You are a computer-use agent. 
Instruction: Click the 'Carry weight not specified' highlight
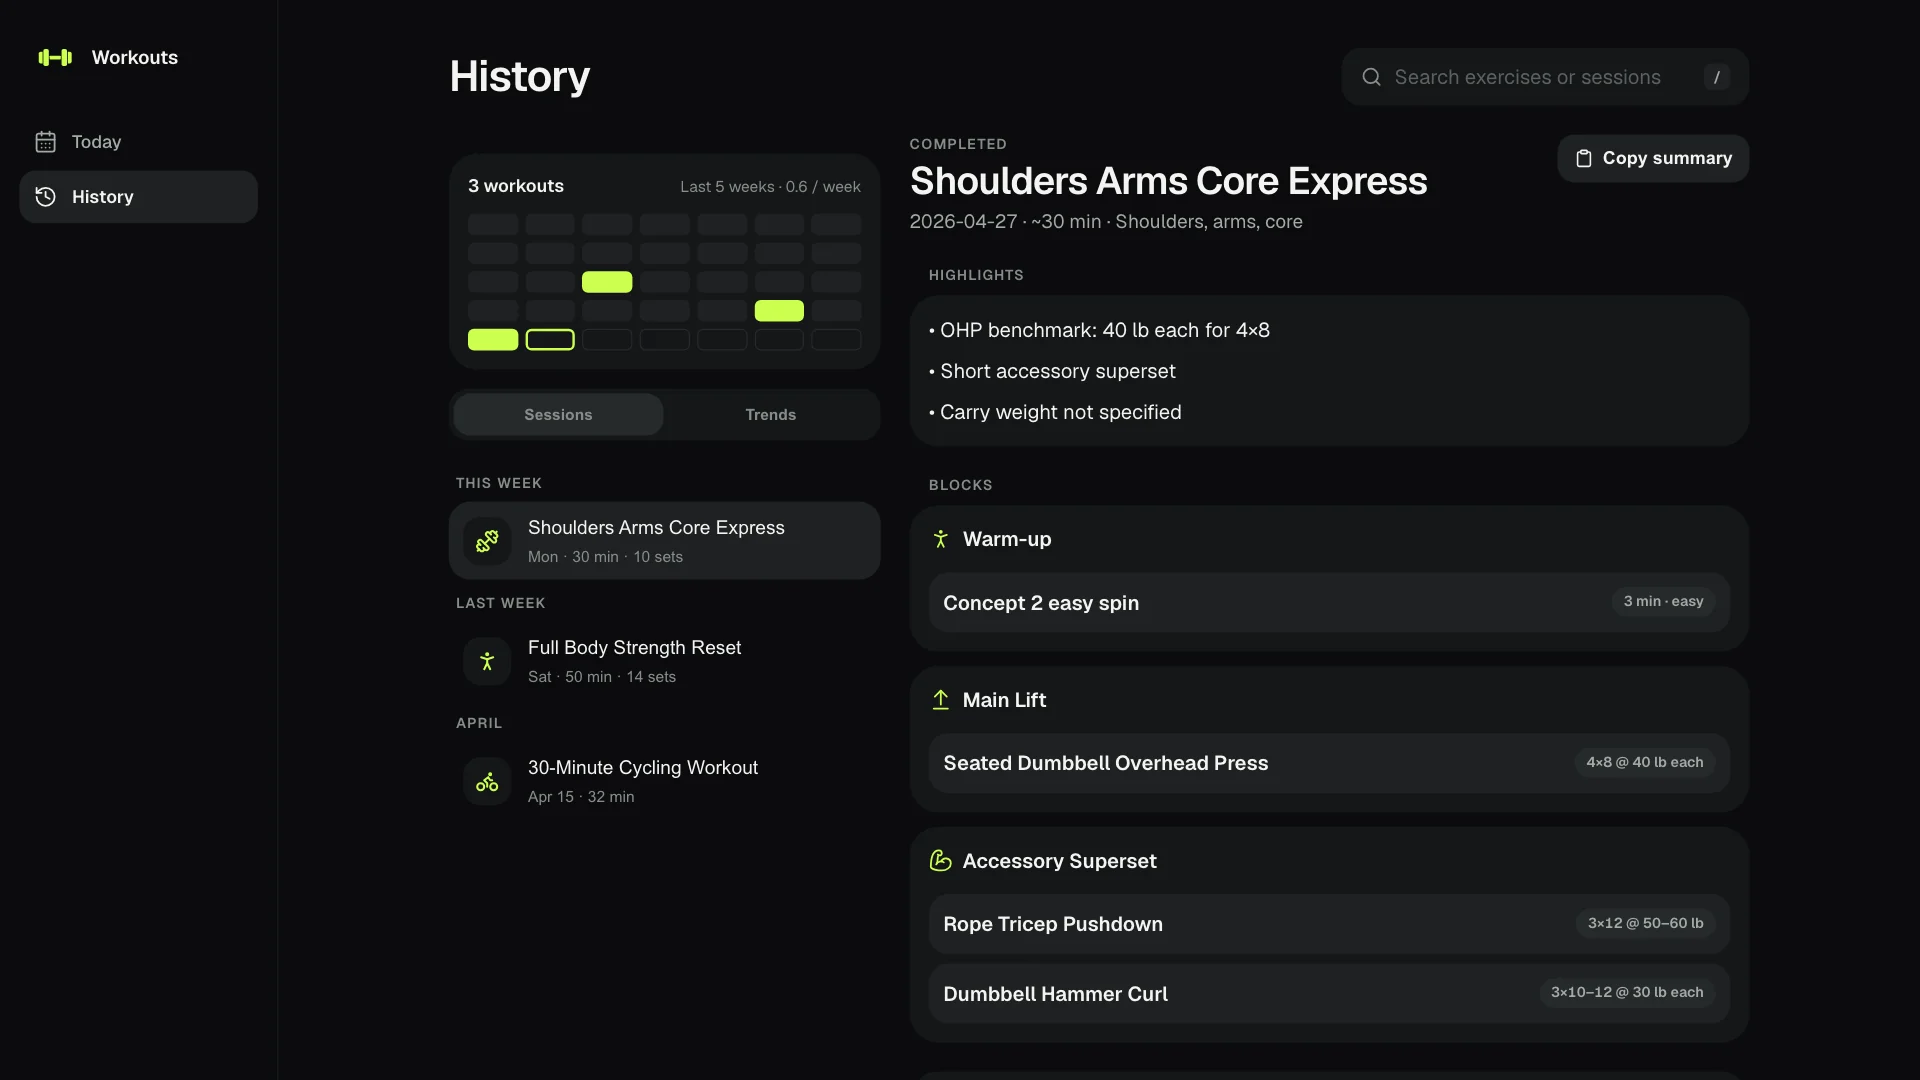pos(1055,413)
